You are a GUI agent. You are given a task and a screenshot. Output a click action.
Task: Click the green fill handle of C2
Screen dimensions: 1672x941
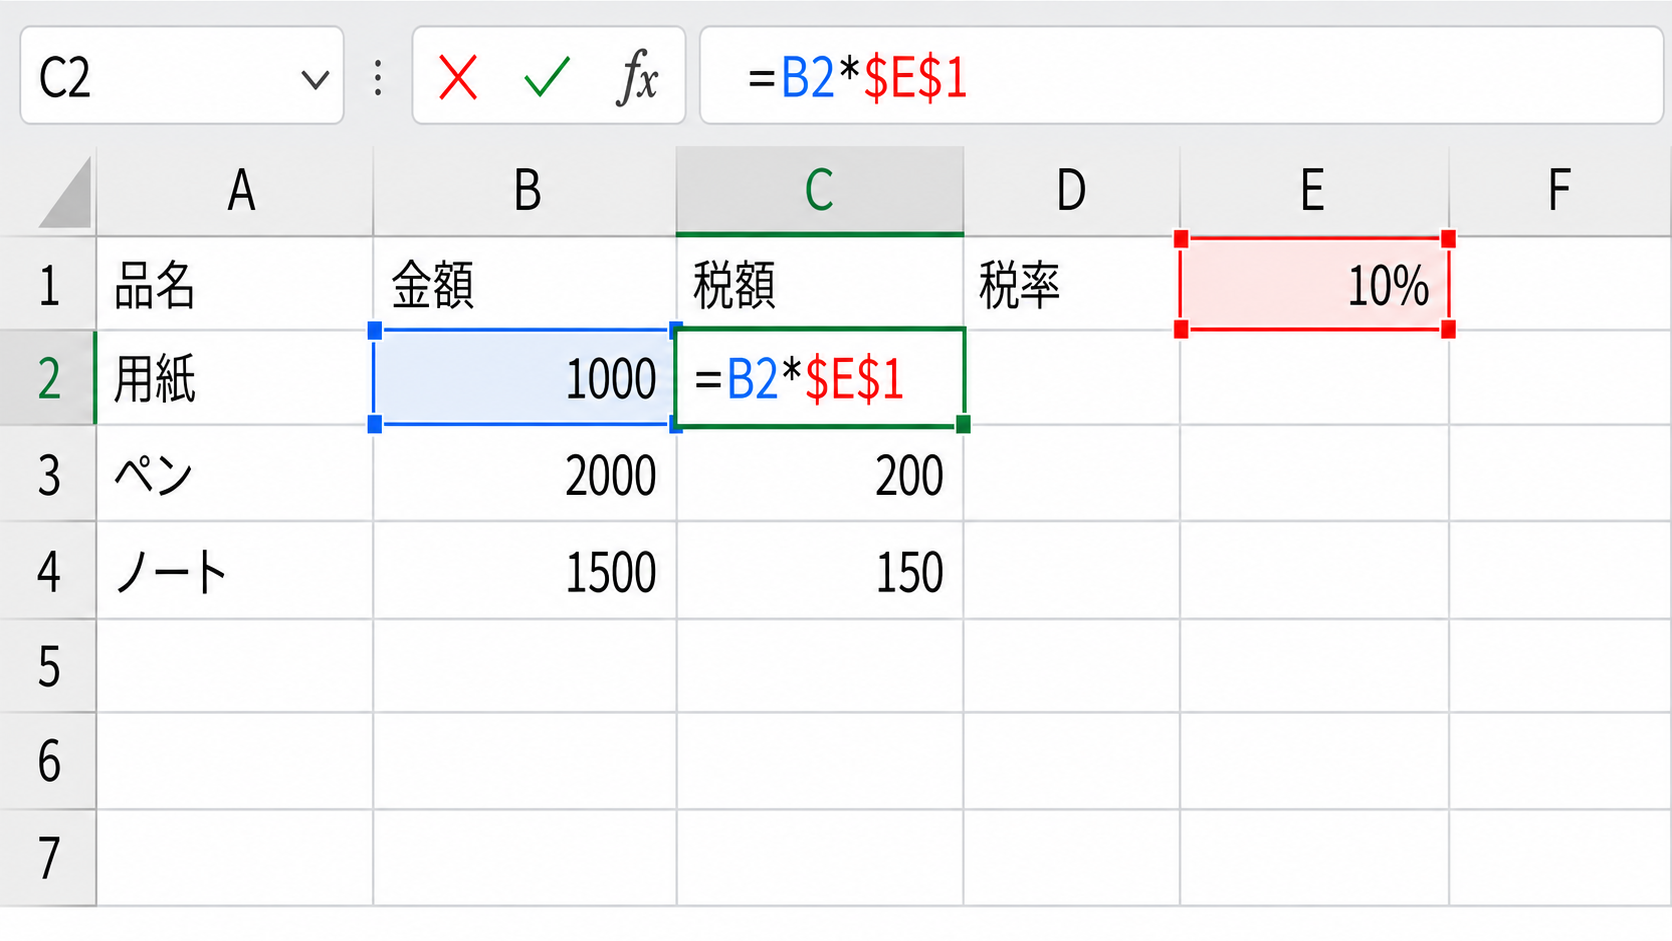[963, 425]
